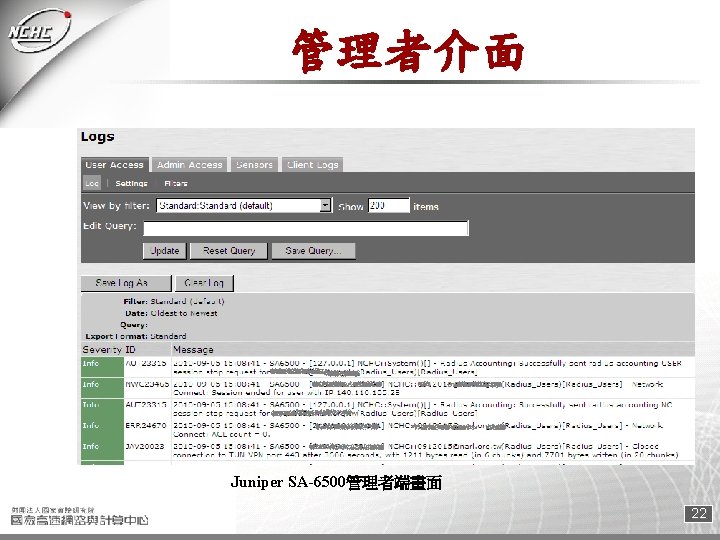Click the 'Filter: Standard (default)' line
720x540 pixels.
(x=174, y=302)
